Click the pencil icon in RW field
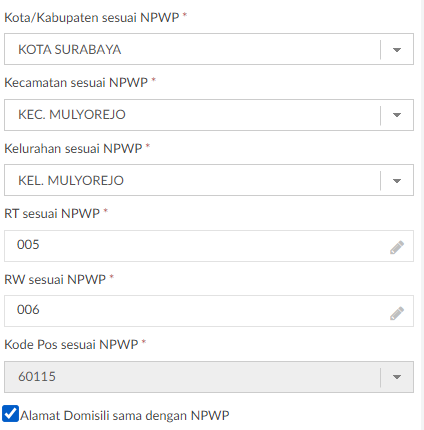Viewport: 424px width, 430px height. coord(397,313)
